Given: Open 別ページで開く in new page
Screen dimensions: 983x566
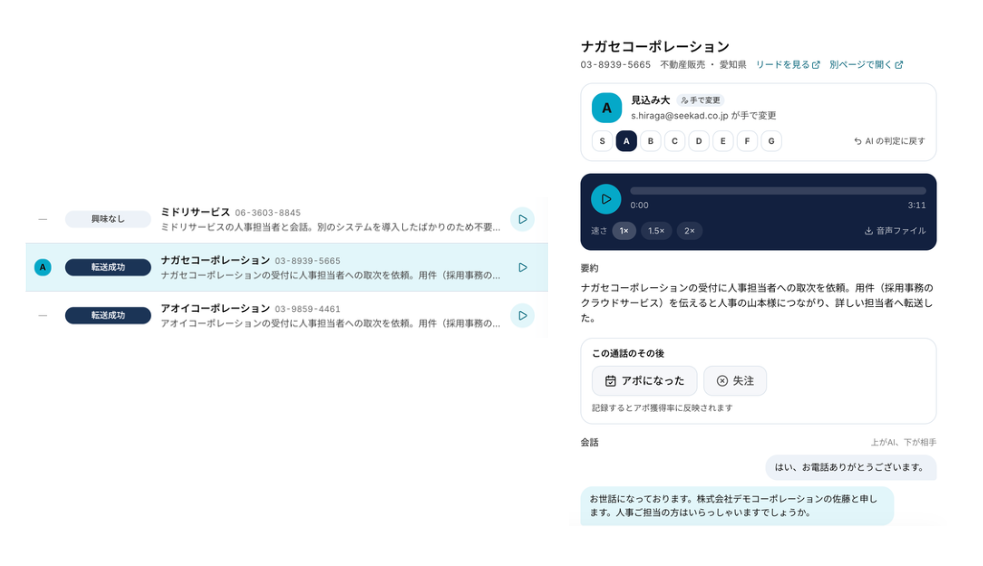Looking at the screenshot, I should 866,65.
